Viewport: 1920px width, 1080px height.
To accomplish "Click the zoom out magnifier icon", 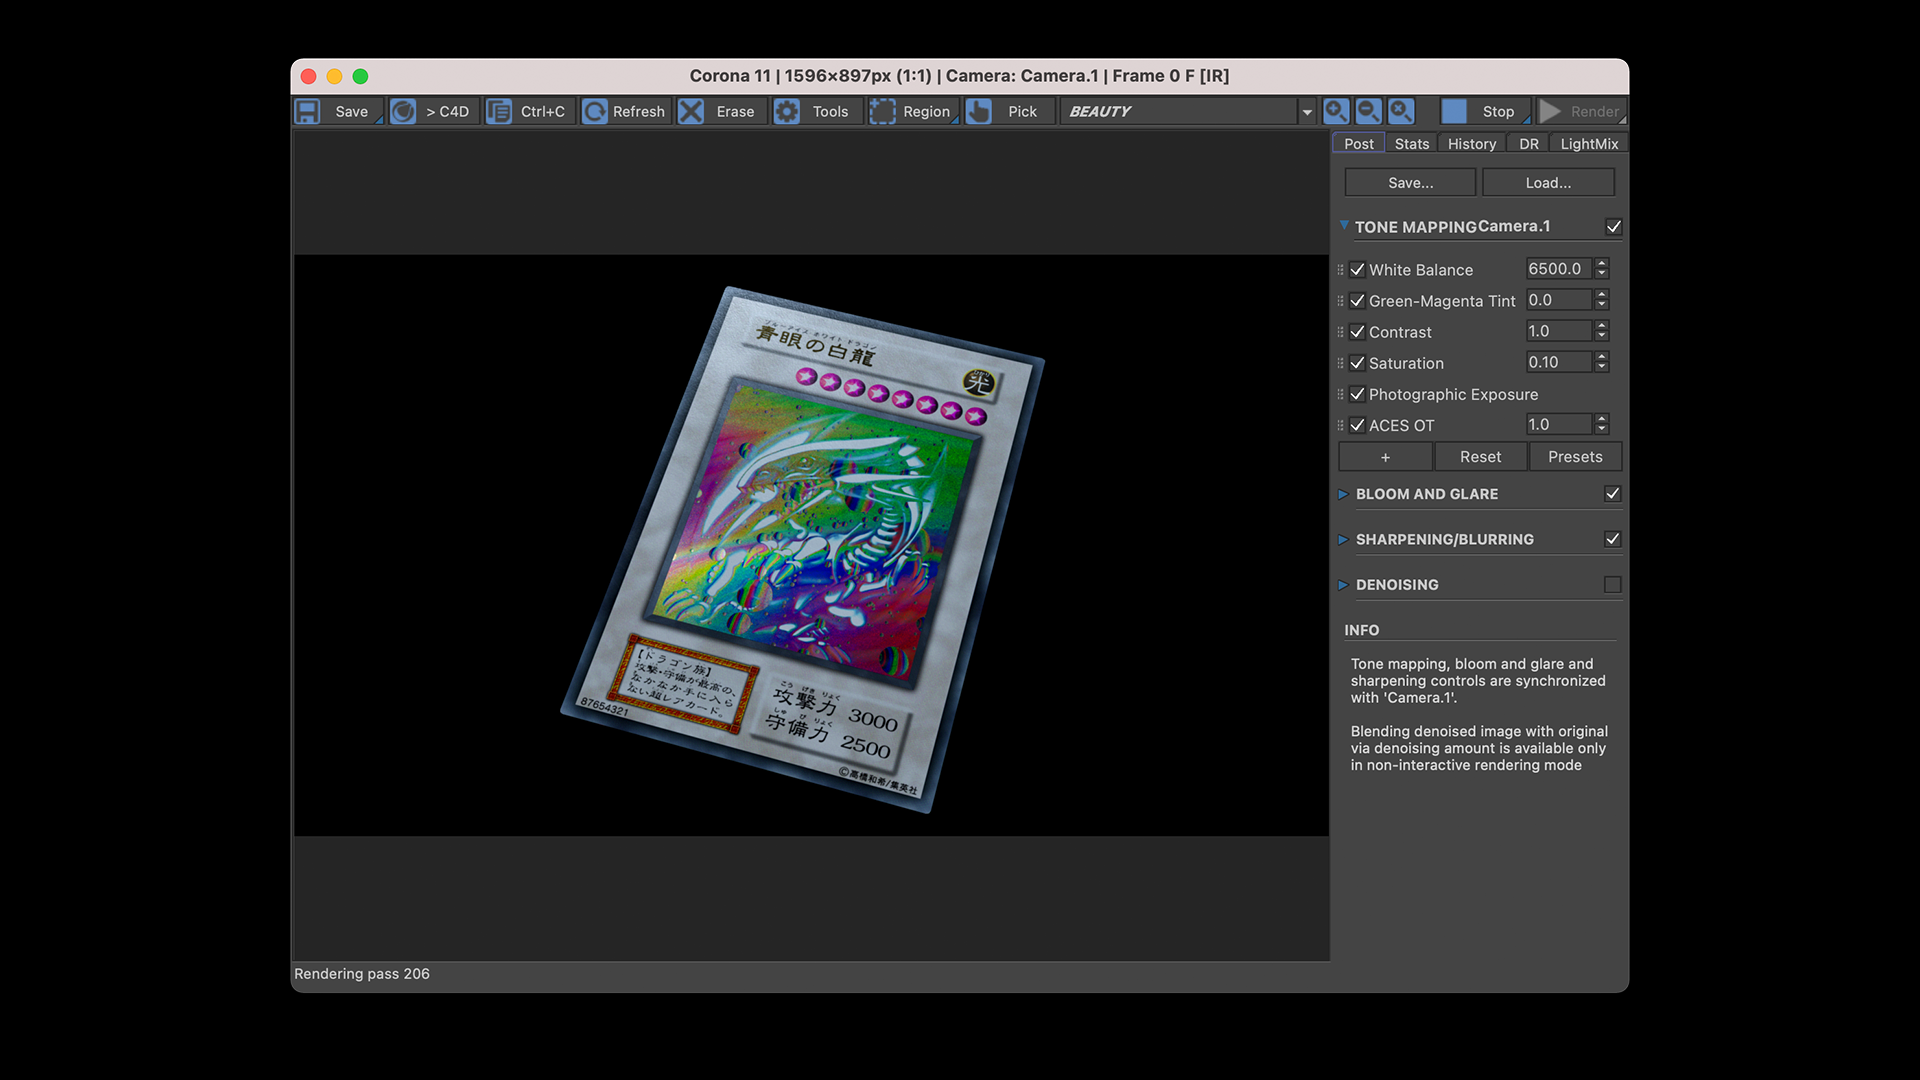I will click(1368, 111).
